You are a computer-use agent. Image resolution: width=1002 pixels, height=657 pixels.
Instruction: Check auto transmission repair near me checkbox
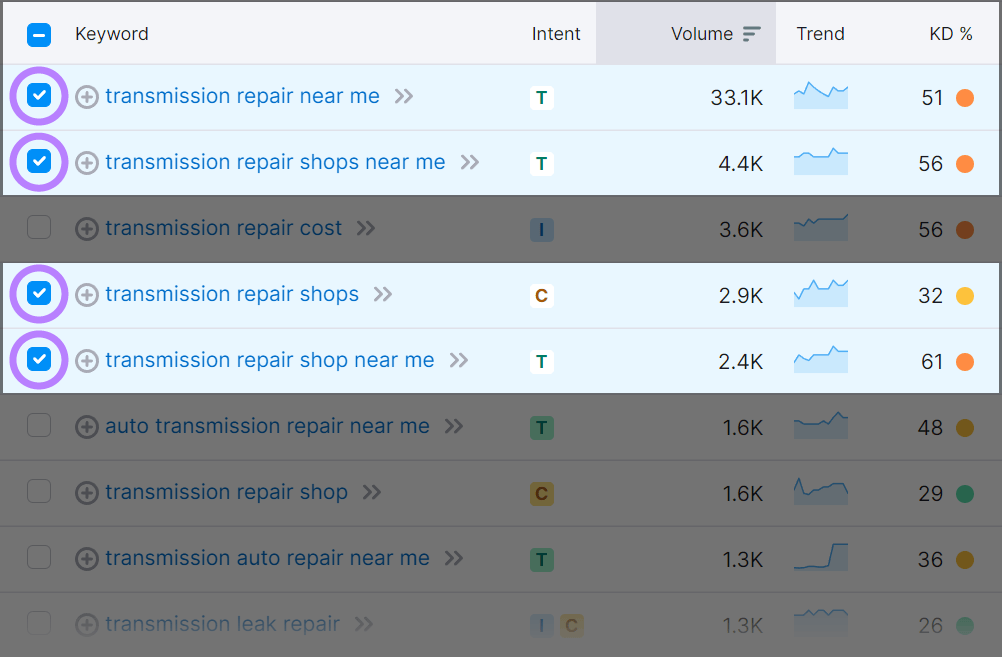pos(39,425)
